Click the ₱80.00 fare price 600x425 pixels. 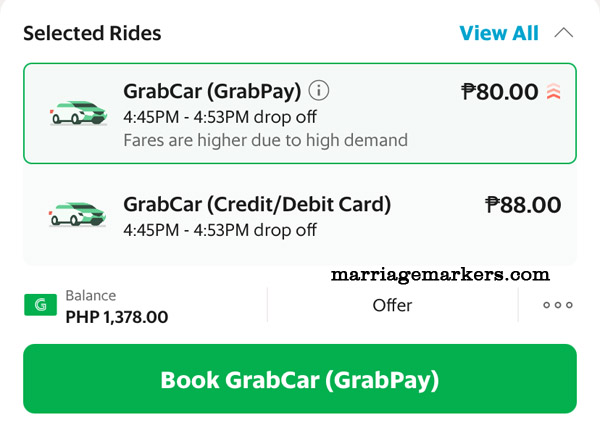tap(499, 92)
